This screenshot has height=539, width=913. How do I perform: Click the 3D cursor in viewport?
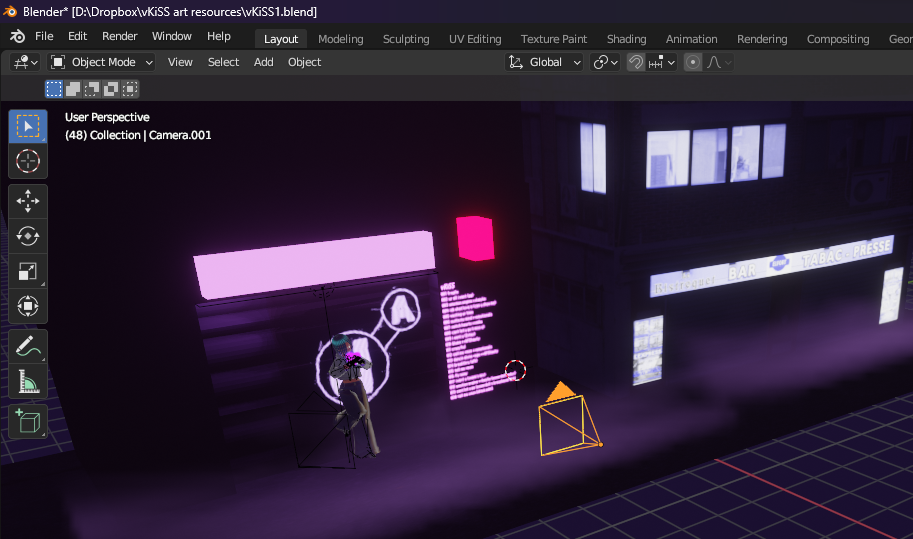pyautogui.click(x=515, y=370)
